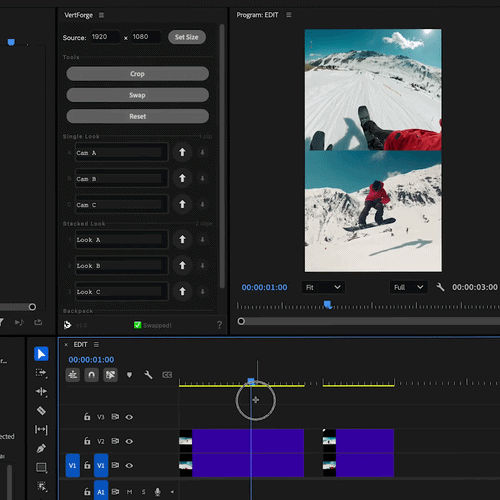Apply Cam B up arrow
Viewport: 500px width, 500px height.
pos(182,178)
